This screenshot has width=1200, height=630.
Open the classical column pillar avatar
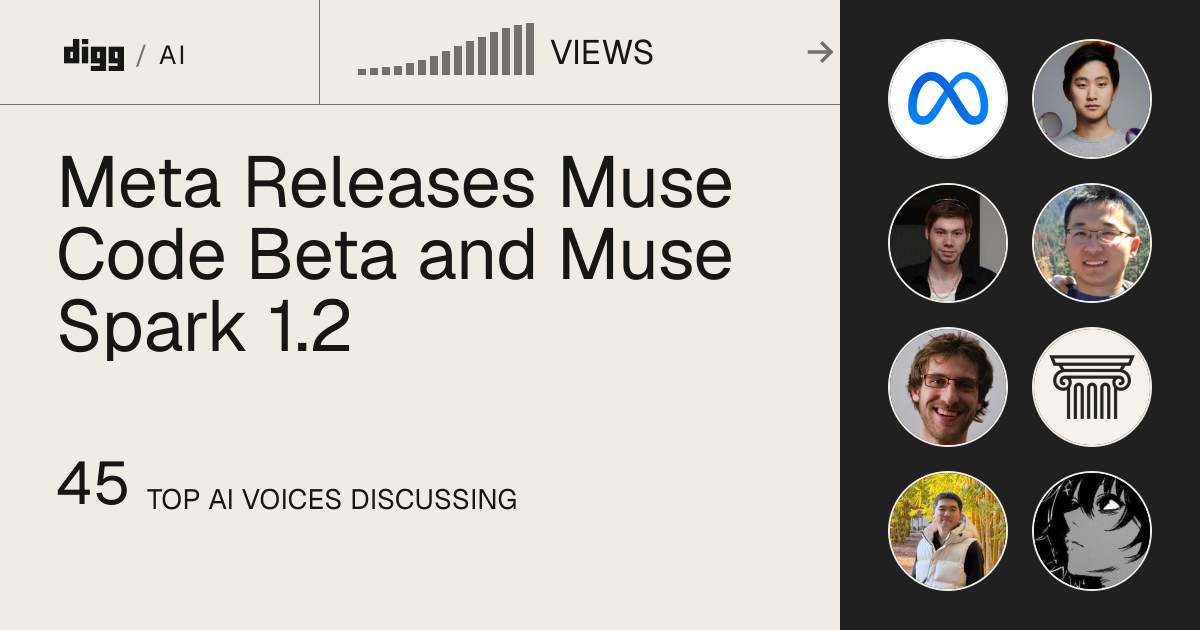point(1092,387)
